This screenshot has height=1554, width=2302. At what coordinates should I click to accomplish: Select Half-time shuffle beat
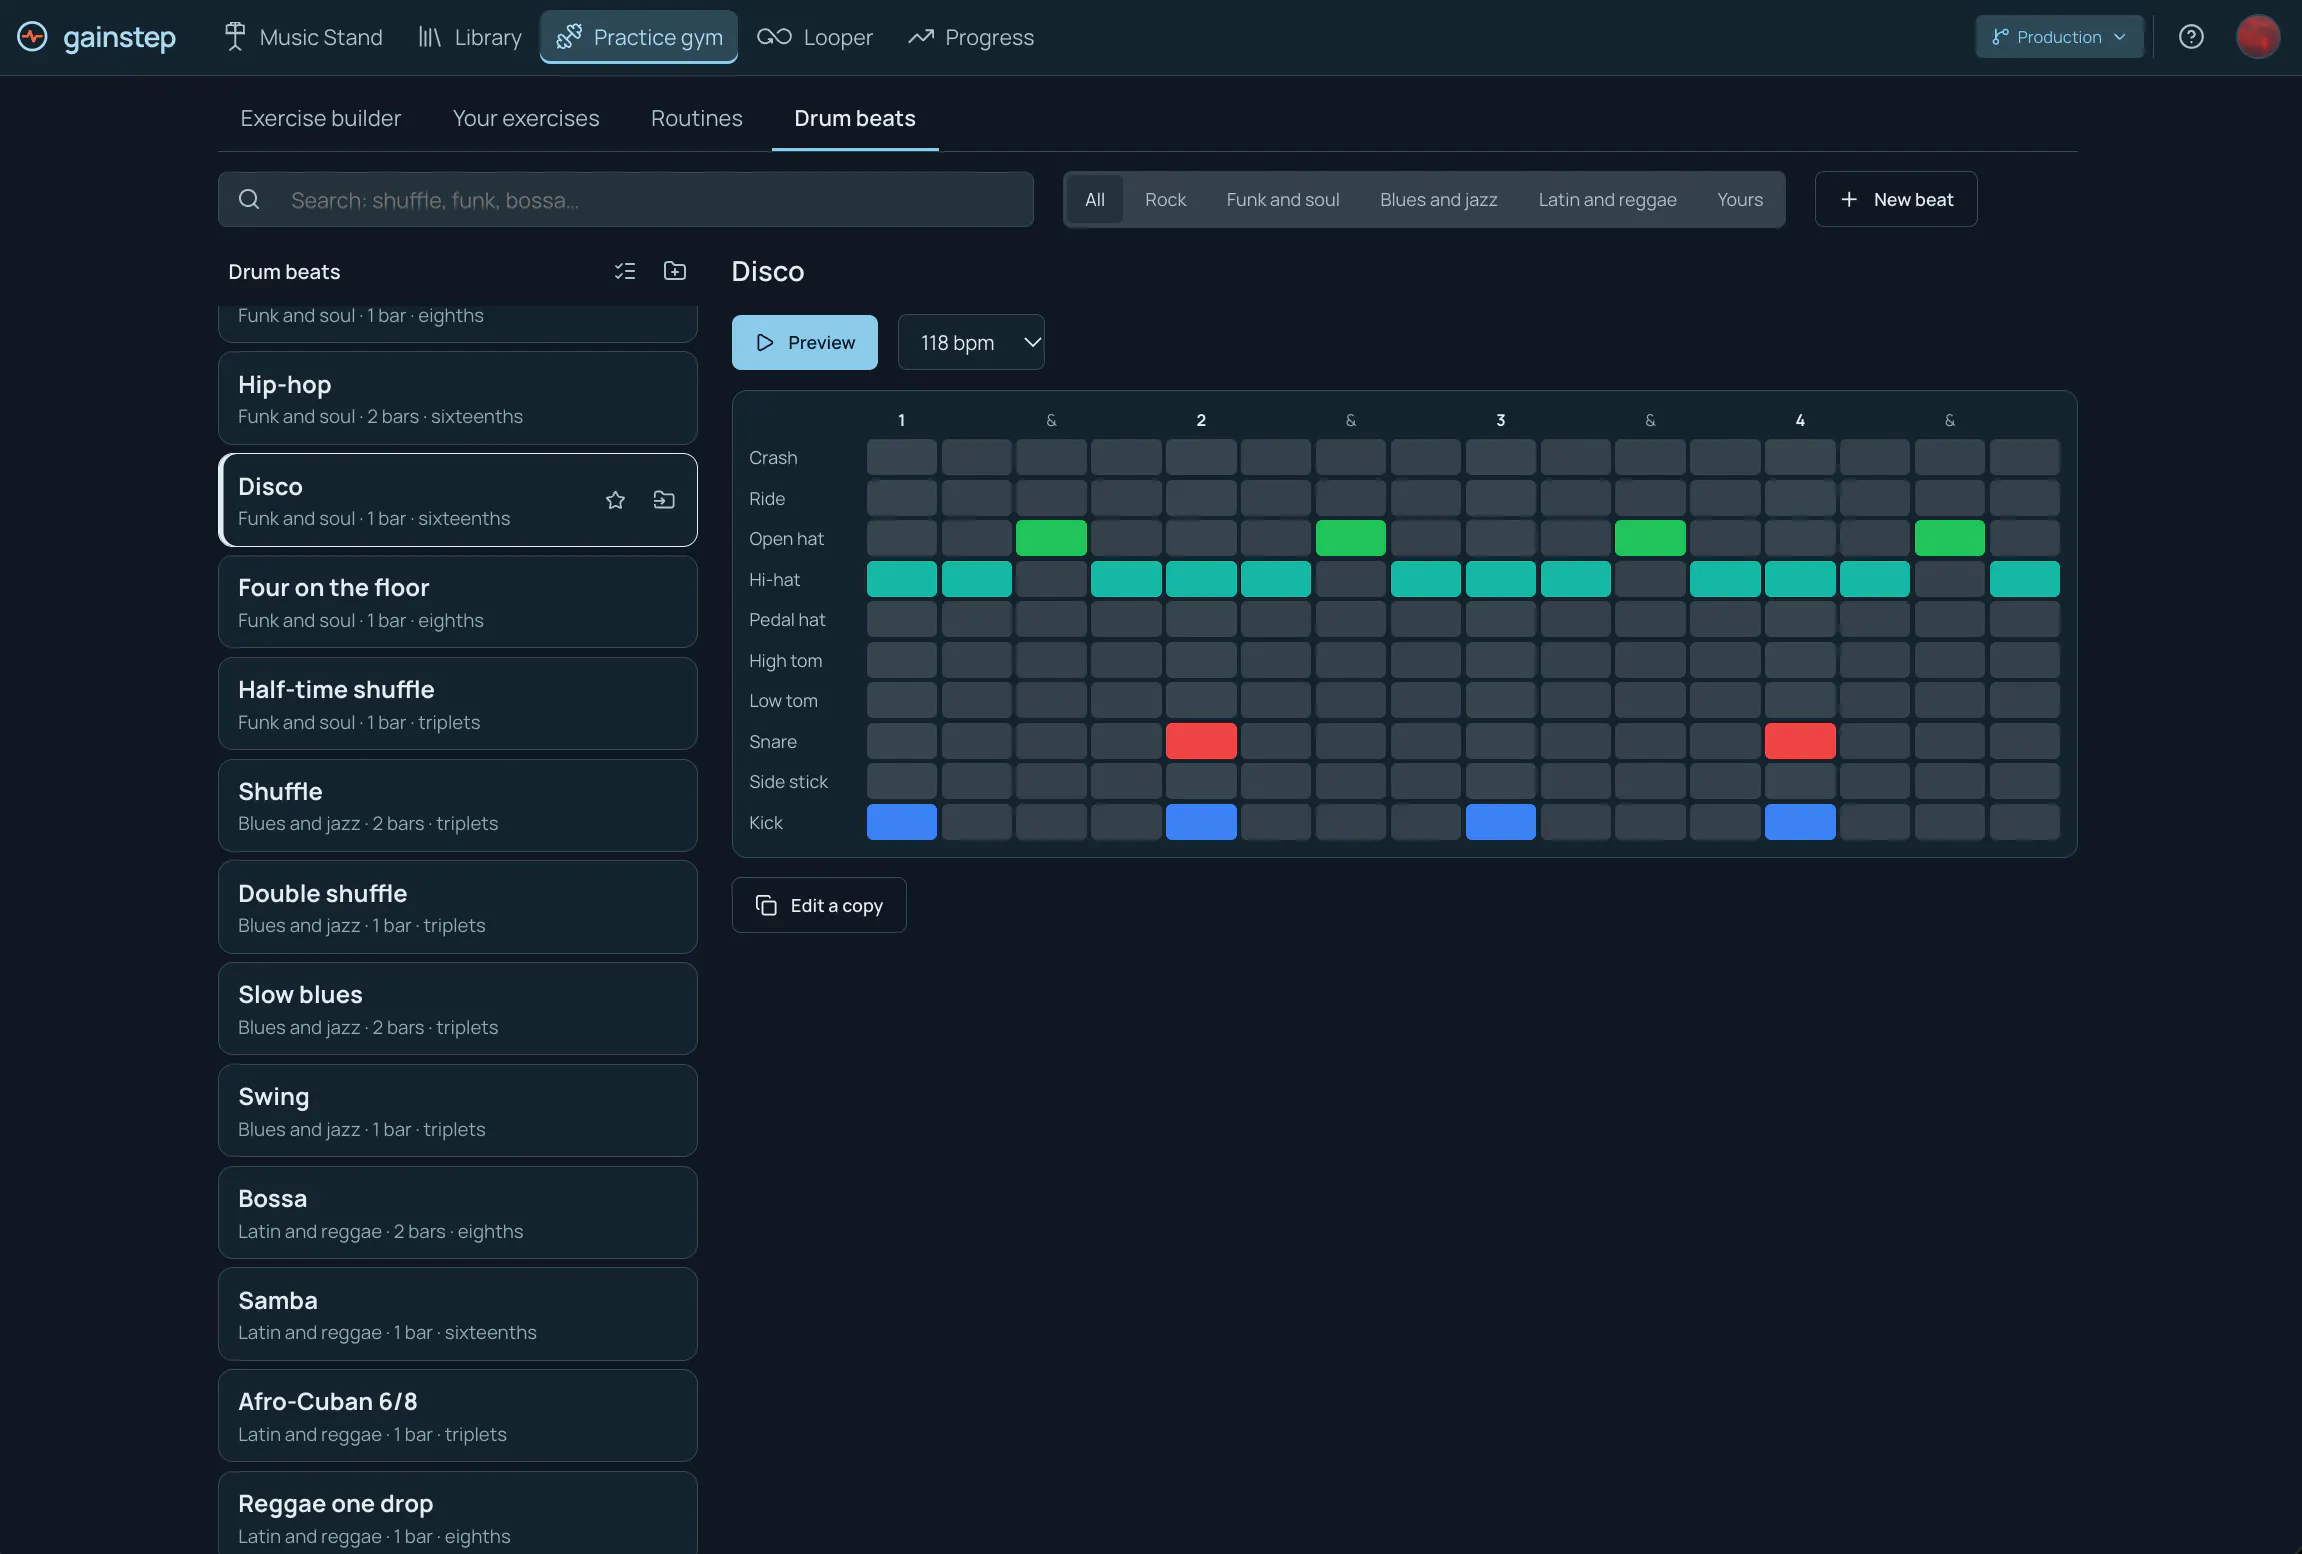[x=458, y=704]
